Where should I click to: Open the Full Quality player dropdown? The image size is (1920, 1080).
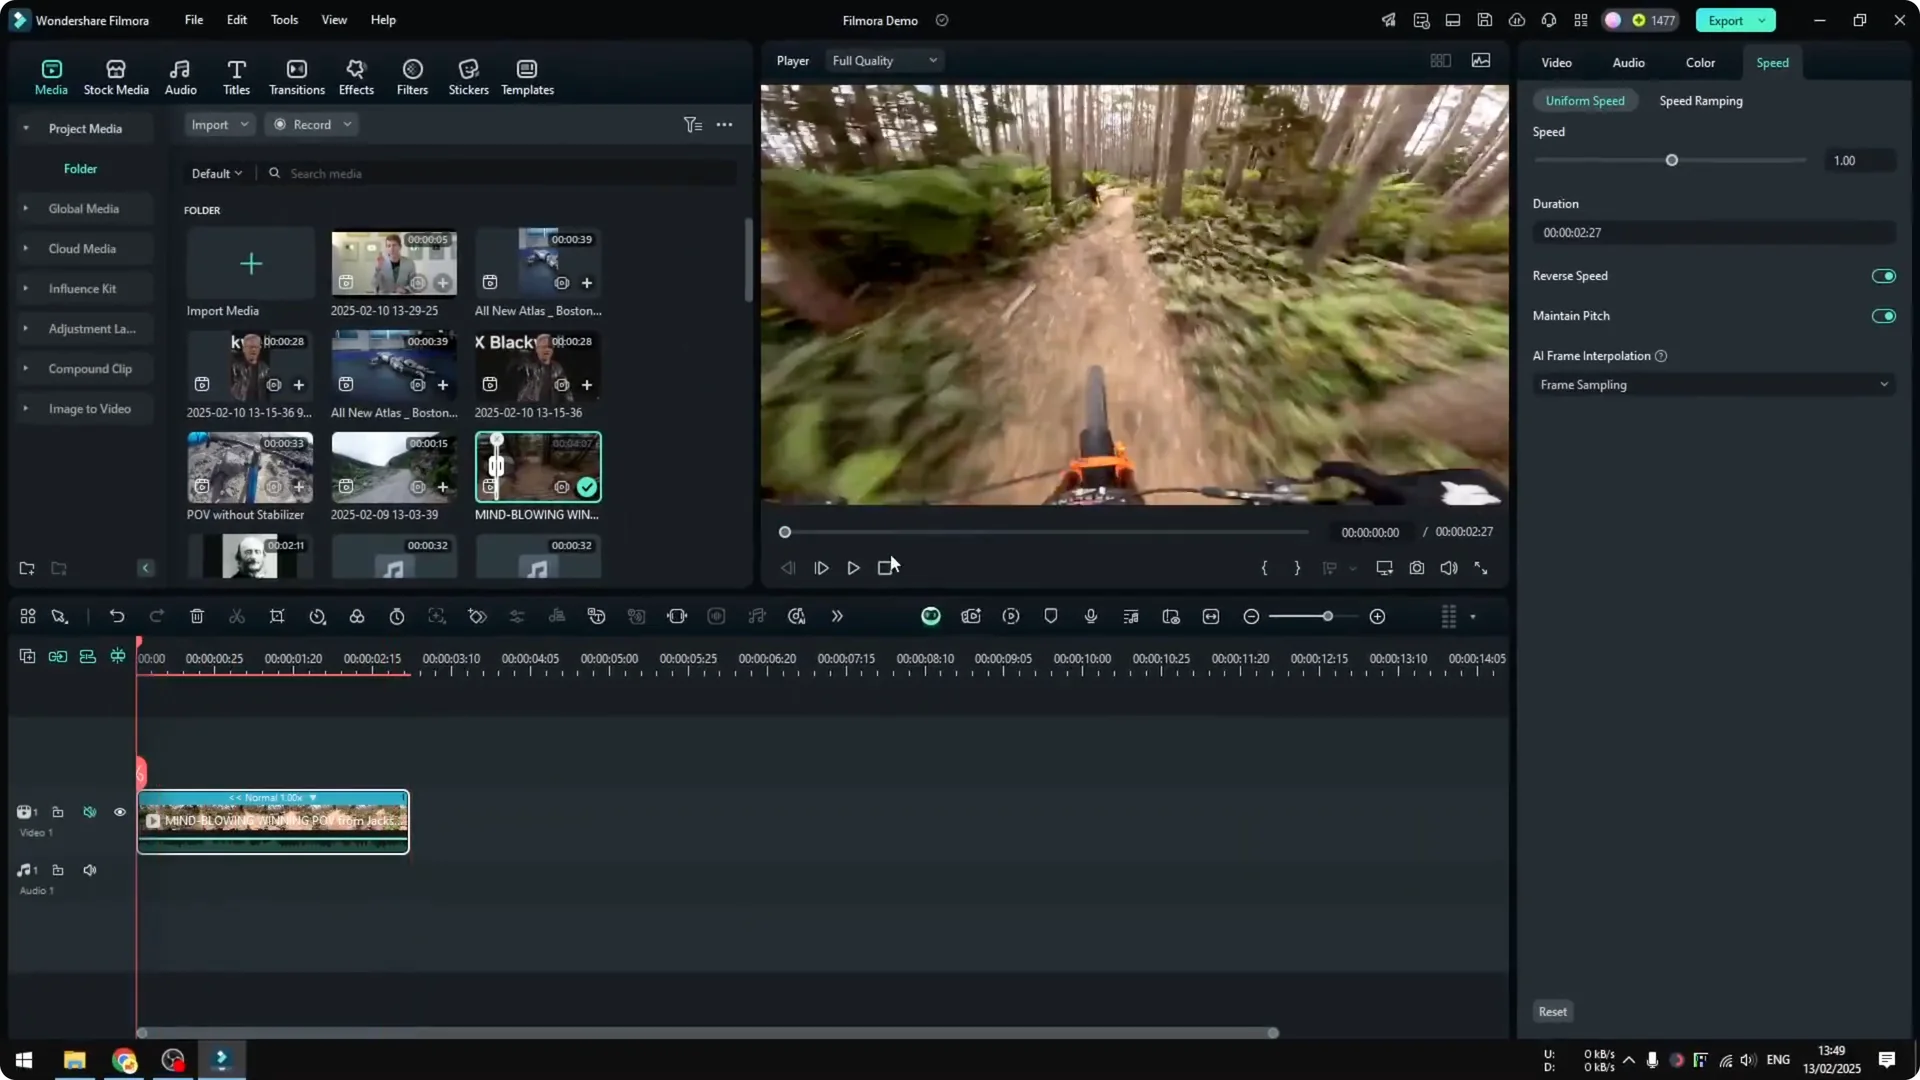click(x=884, y=60)
